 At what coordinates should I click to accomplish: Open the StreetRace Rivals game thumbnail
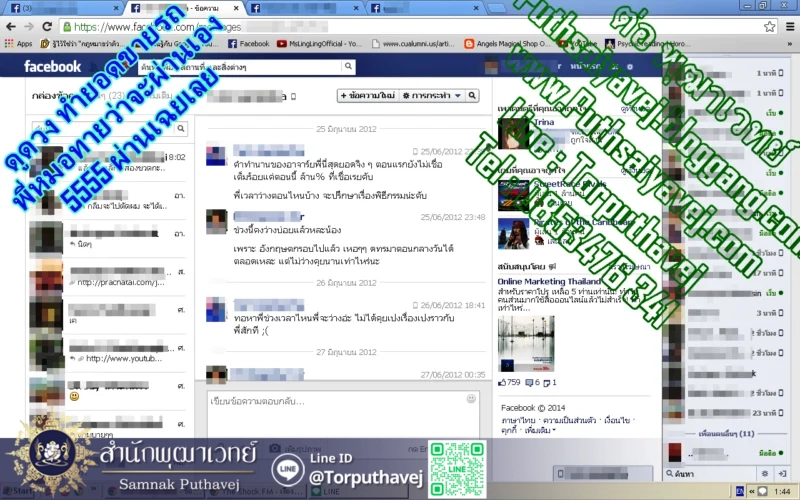click(513, 196)
